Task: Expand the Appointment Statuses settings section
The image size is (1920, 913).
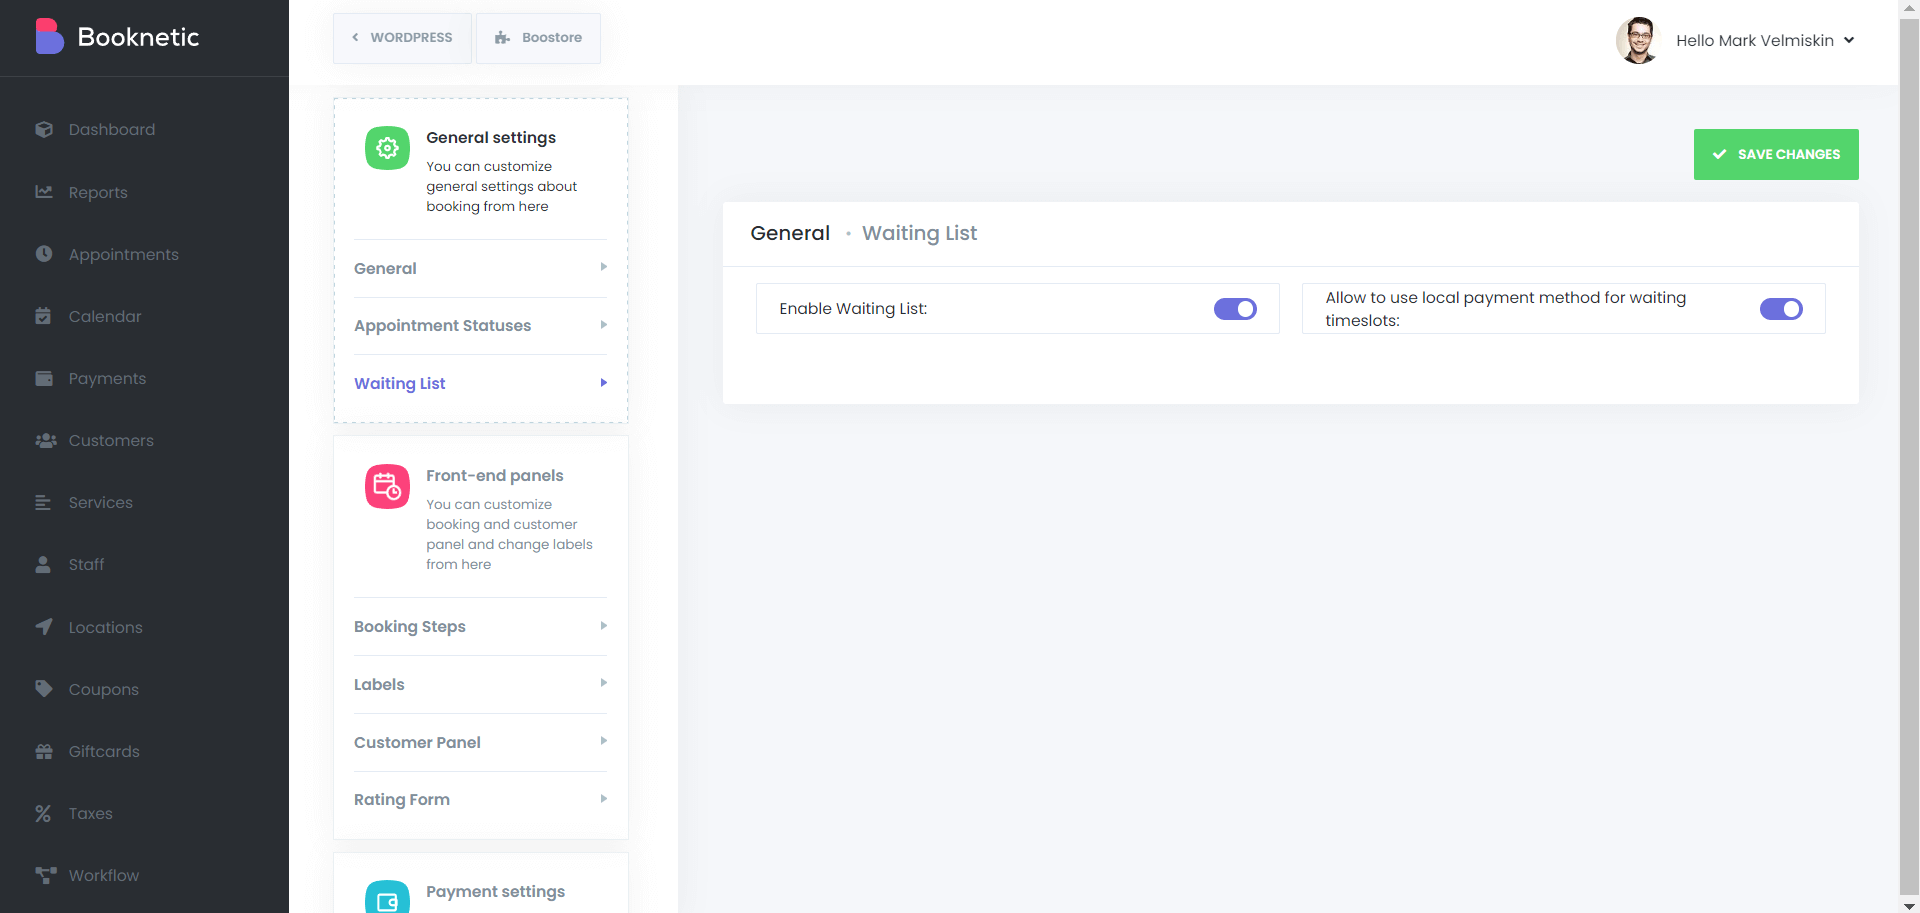Action: (480, 326)
